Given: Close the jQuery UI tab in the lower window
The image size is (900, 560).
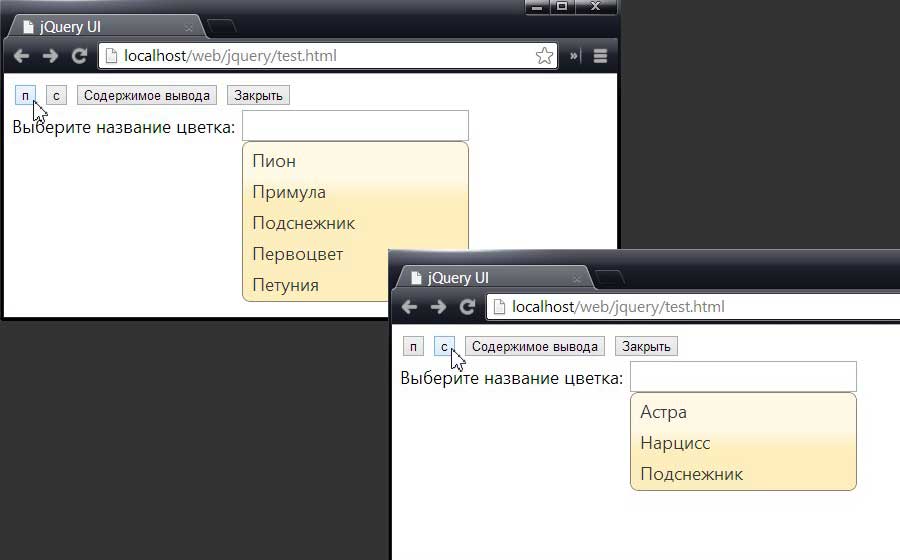Looking at the screenshot, I should tap(576, 278).
